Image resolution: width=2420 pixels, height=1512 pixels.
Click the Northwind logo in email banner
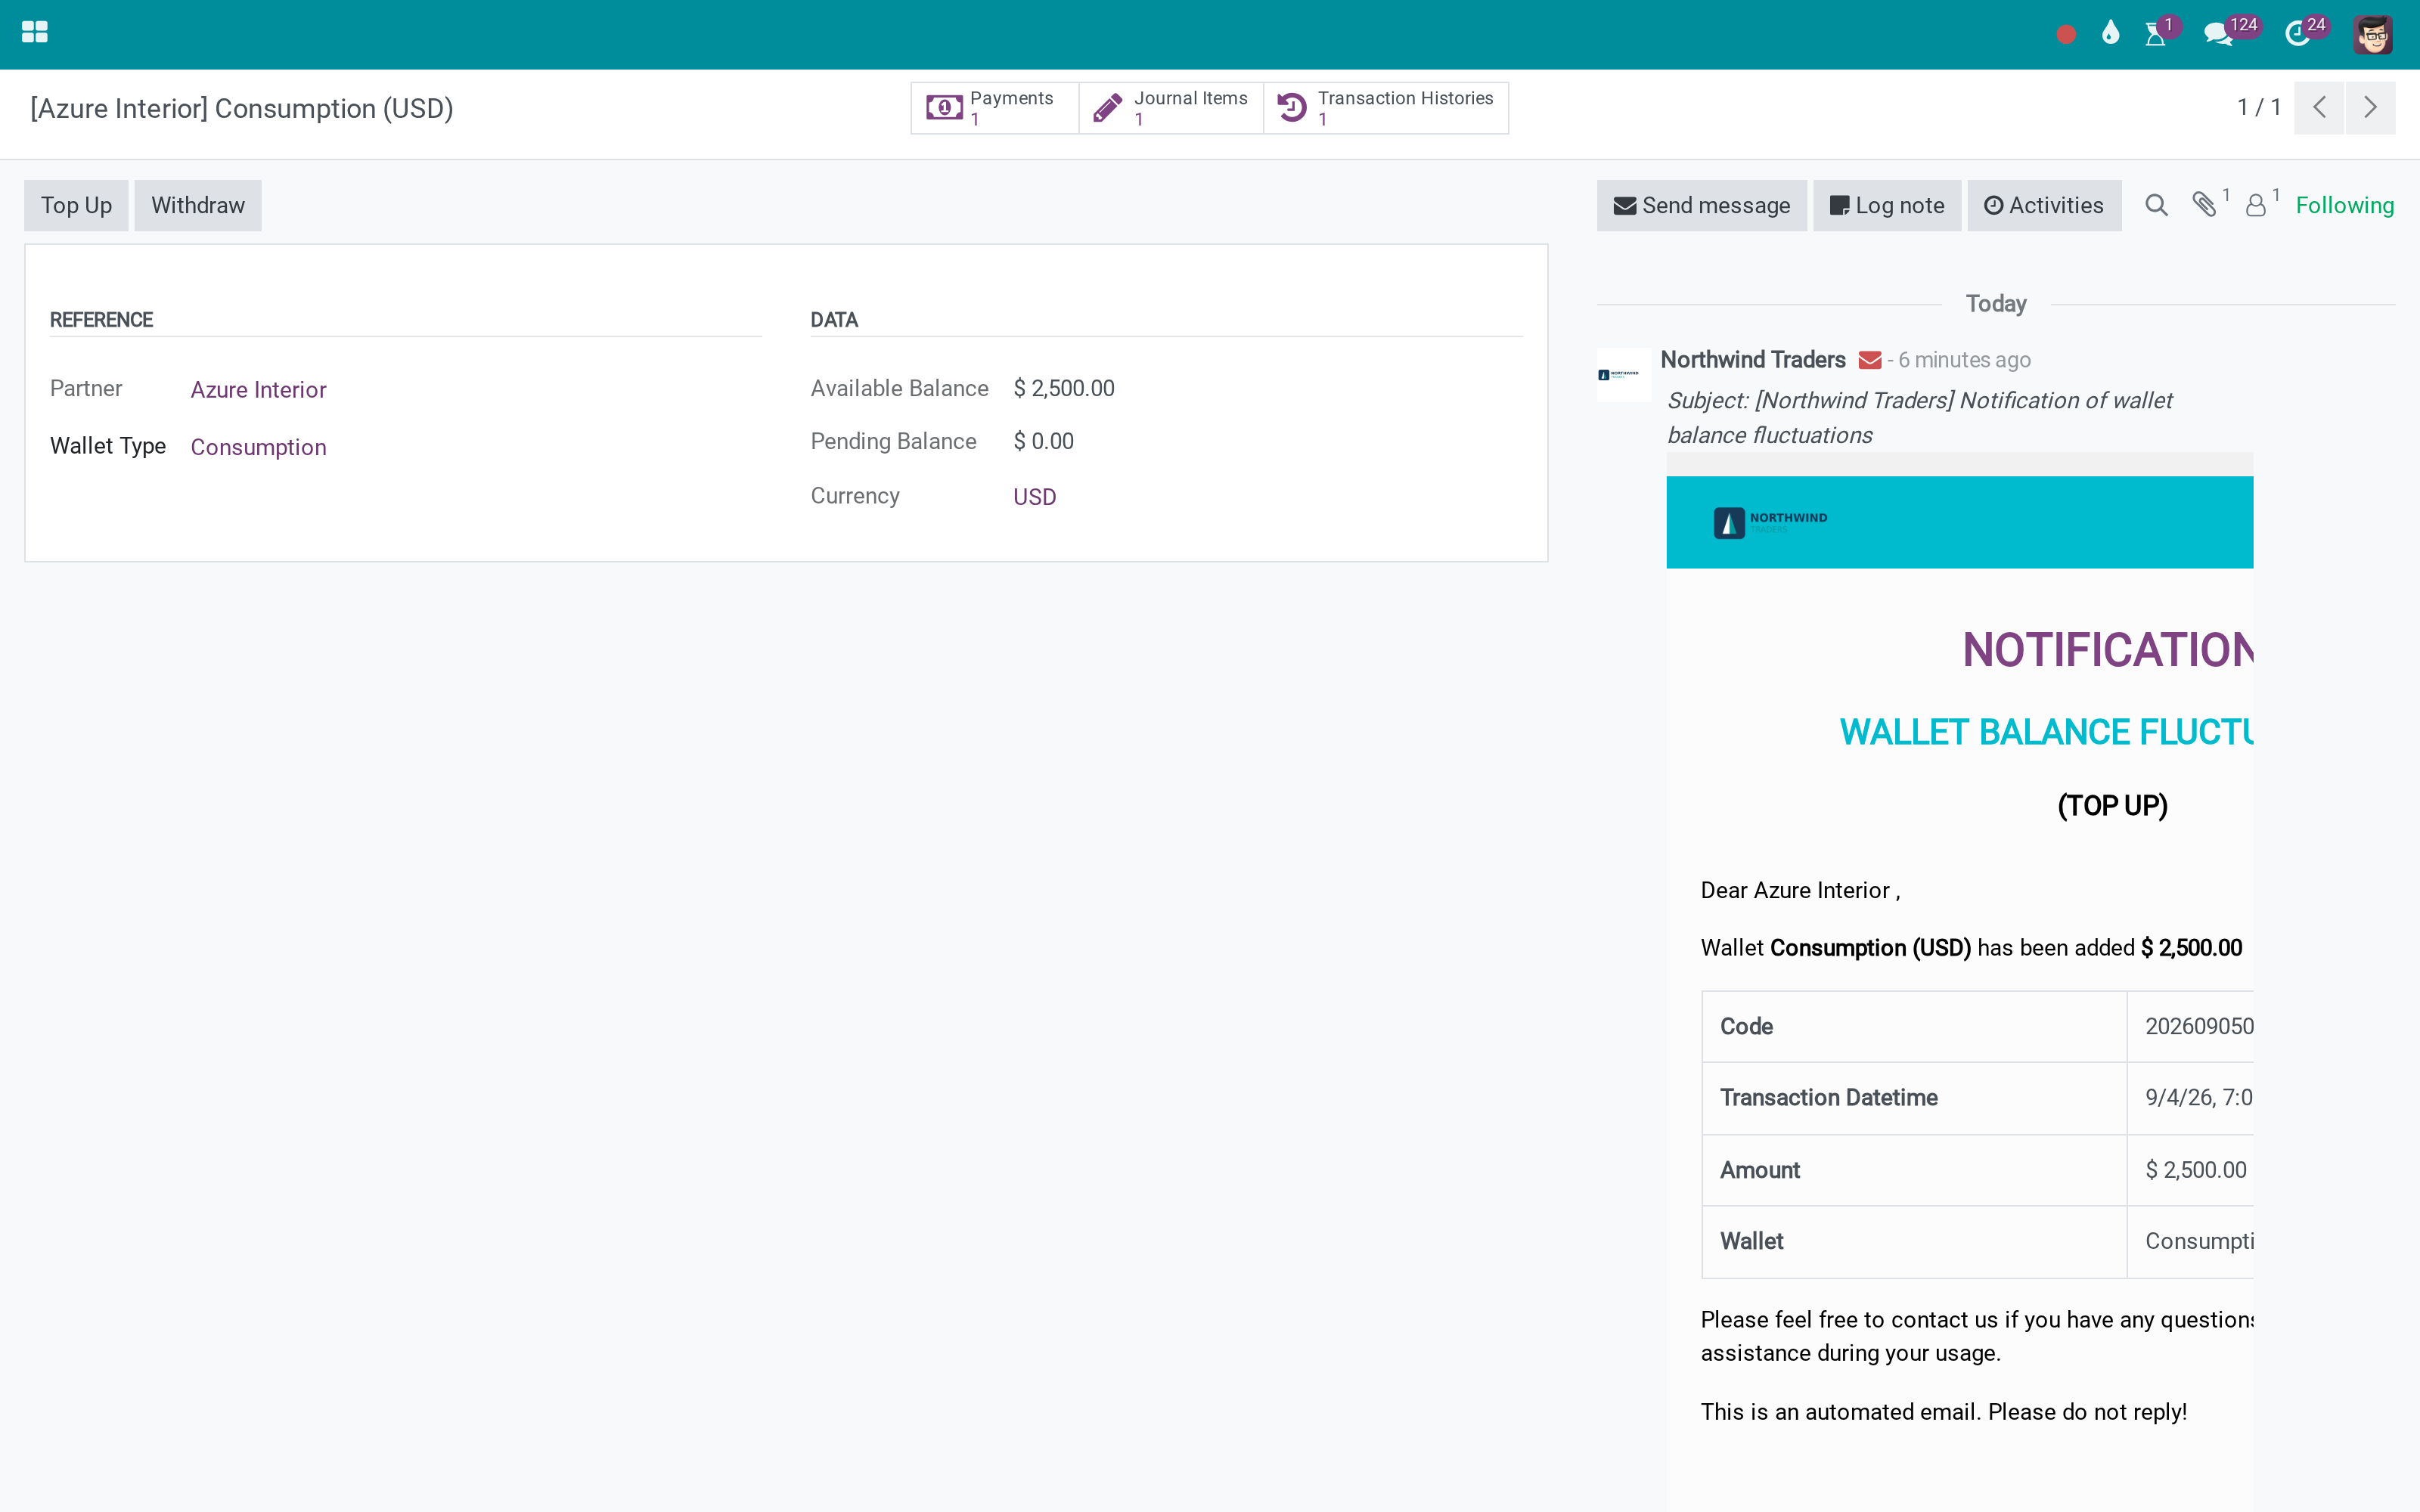pyautogui.click(x=1770, y=522)
